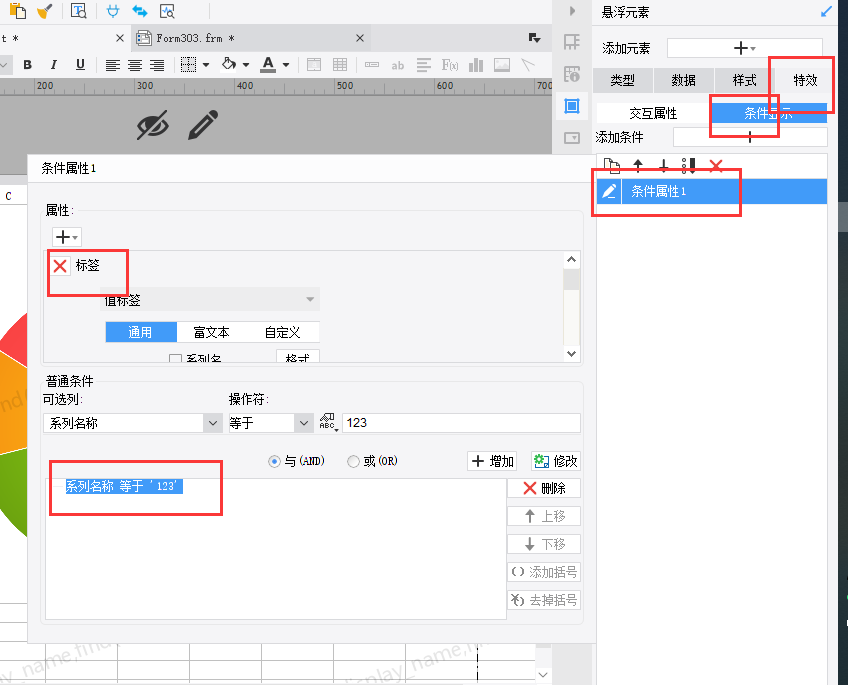Align text to the right
Viewport: 848px width, 685px height.
tap(157, 65)
